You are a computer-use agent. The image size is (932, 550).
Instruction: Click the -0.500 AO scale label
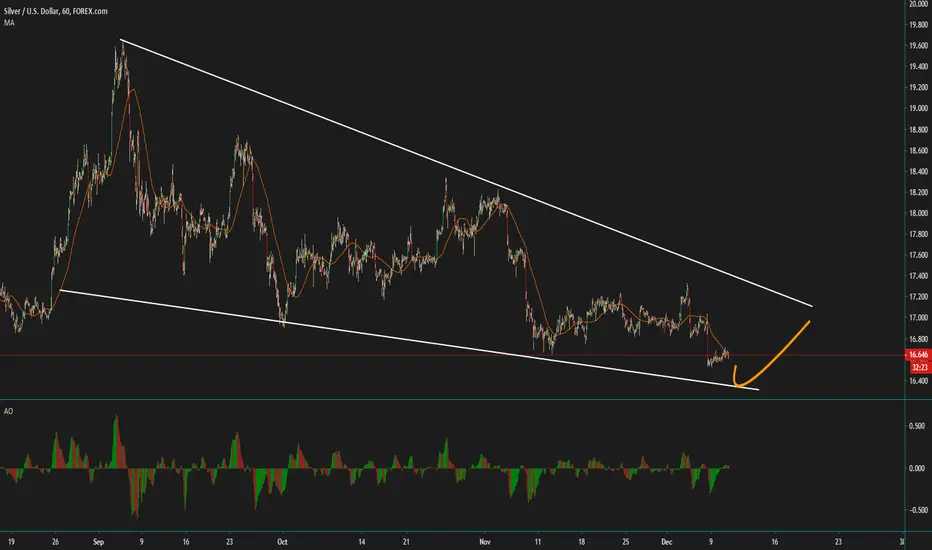coord(916,510)
